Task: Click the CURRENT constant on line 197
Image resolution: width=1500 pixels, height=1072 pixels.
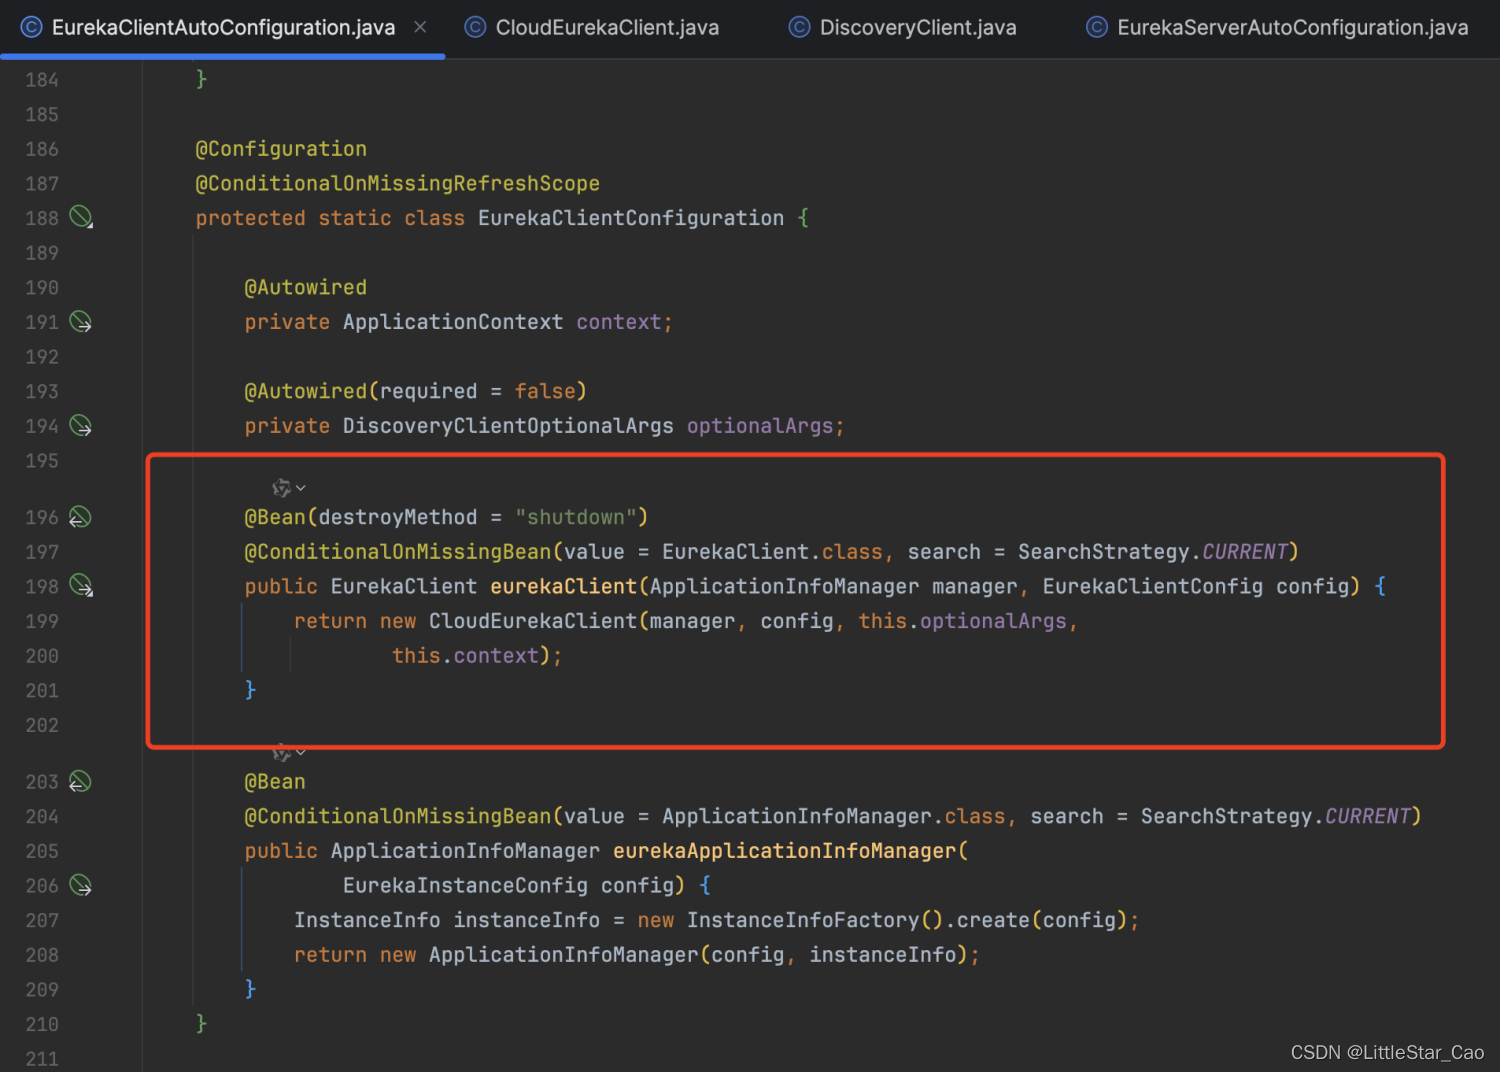Action: pos(1245,552)
